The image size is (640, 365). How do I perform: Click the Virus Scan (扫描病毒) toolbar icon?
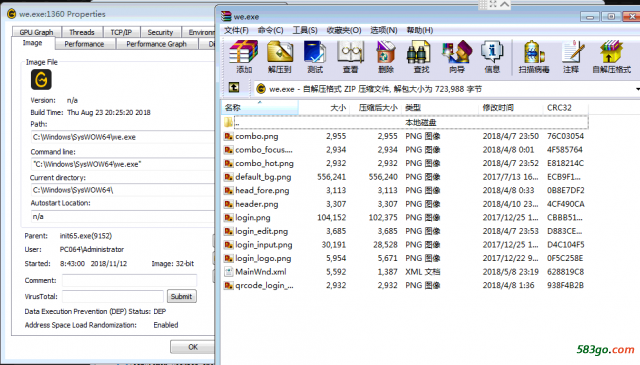[x=534, y=56]
